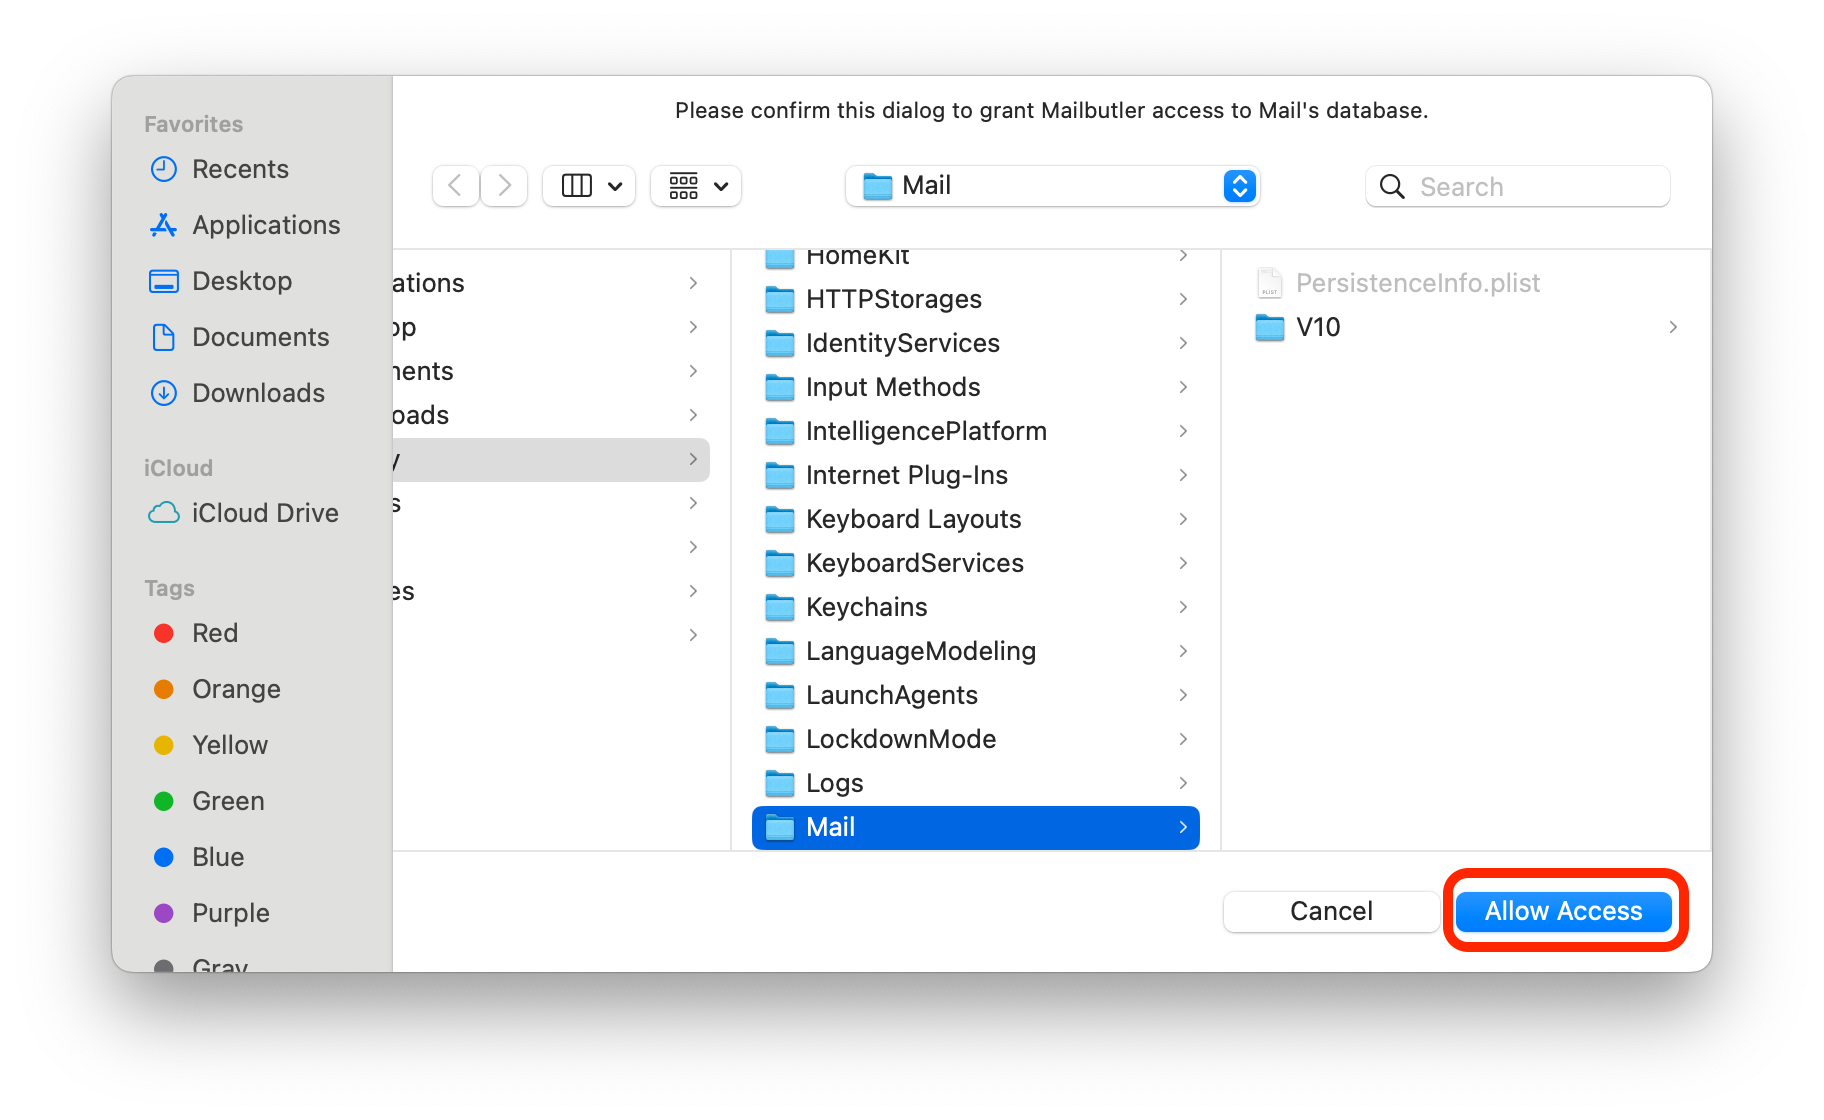Viewport: 1824px width, 1120px height.
Task: Select the Internet Plug-Ins folder
Action: tap(976, 475)
